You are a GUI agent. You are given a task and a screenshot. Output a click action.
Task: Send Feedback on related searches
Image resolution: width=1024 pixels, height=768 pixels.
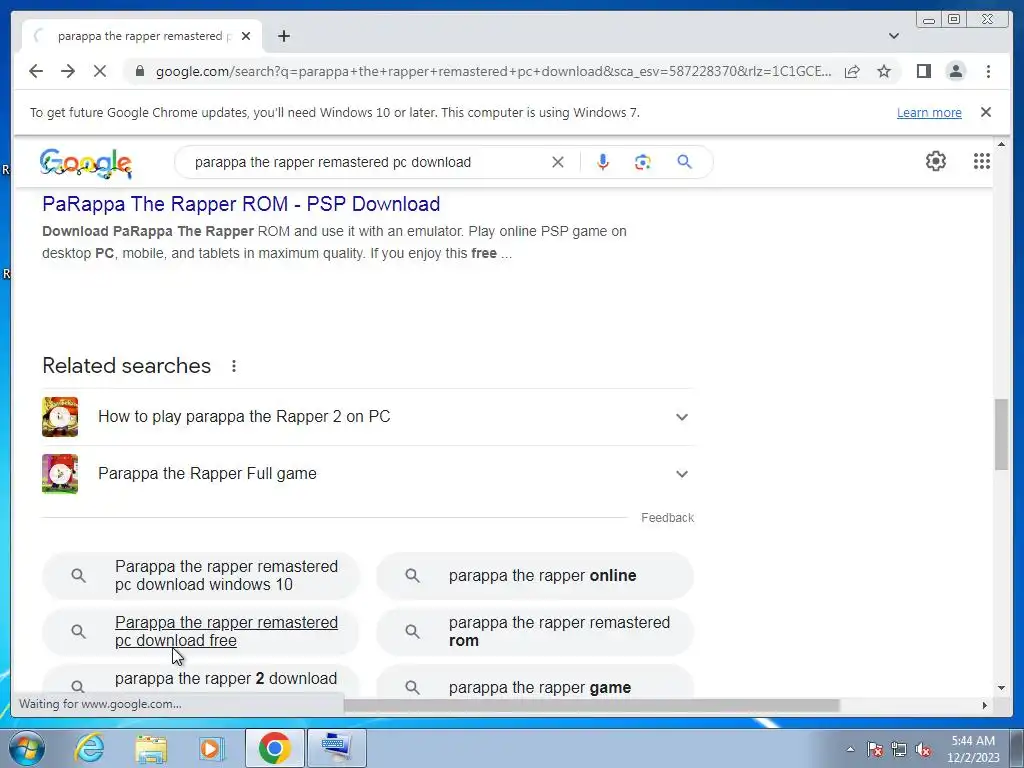[x=667, y=518]
